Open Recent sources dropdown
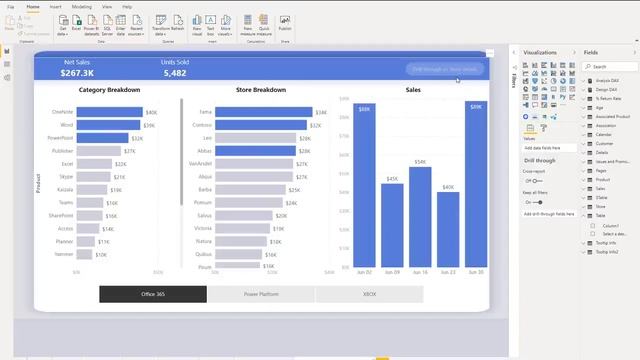Image resolution: width=640 pixels, height=360 pixels. (x=136, y=25)
